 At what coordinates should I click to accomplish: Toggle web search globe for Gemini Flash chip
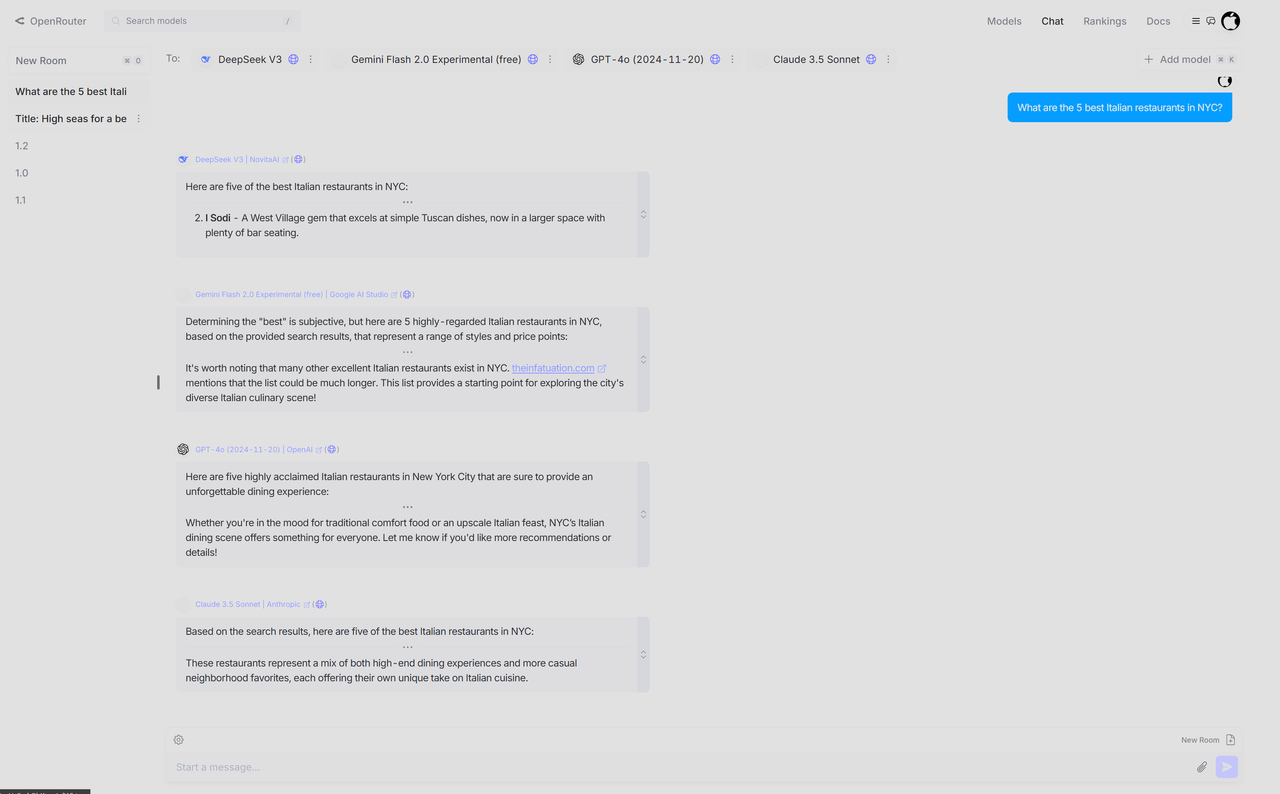[x=533, y=60]
